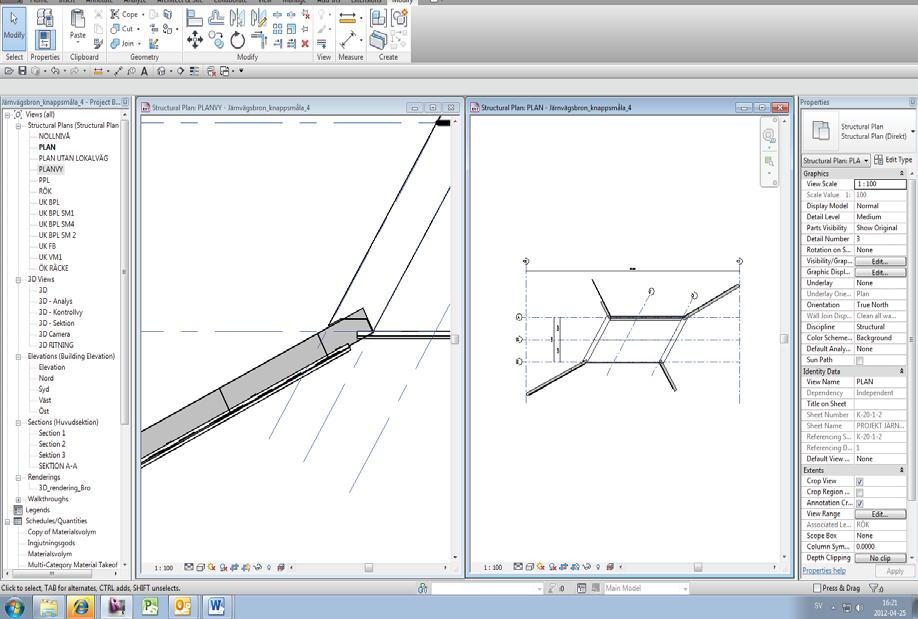Click Edit button for View Range

(880, 514)
